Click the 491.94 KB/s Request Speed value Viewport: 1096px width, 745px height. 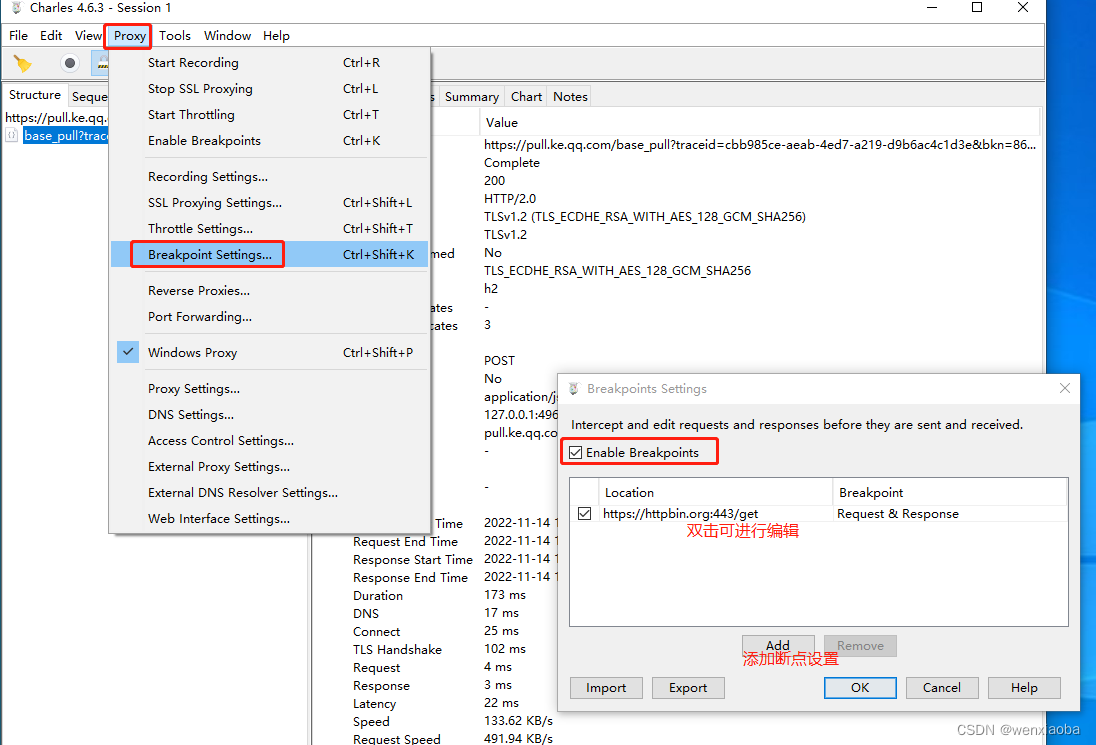click(x=518, y=738)
